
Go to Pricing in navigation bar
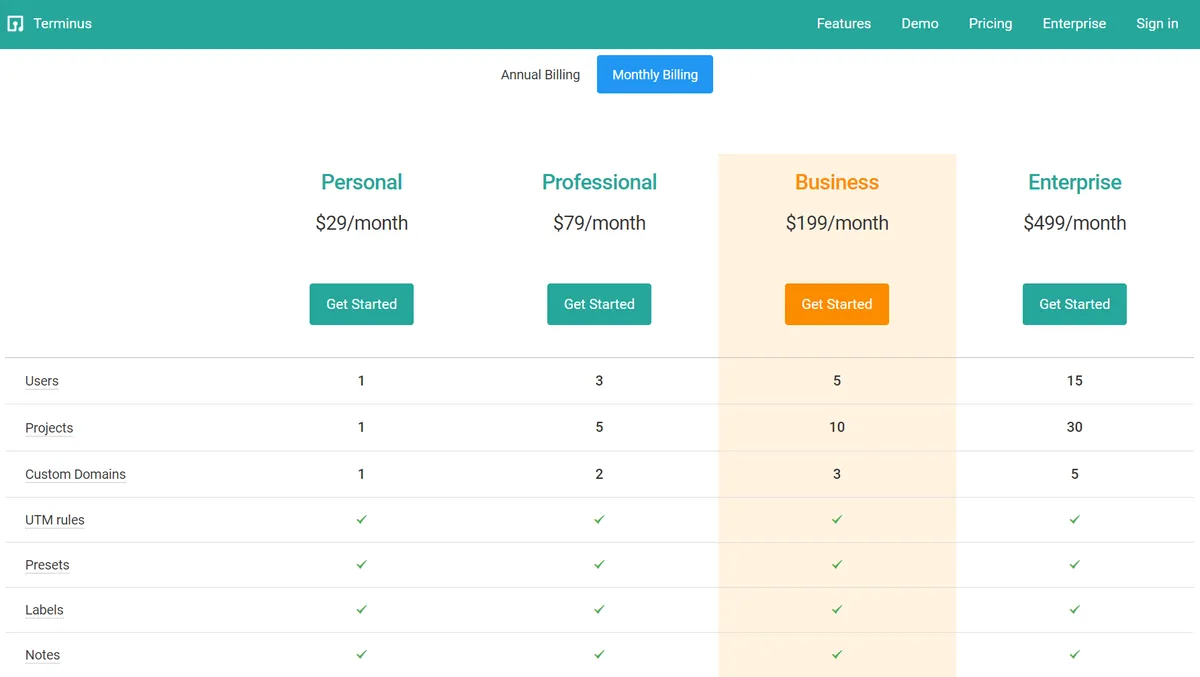coord(990,24)
